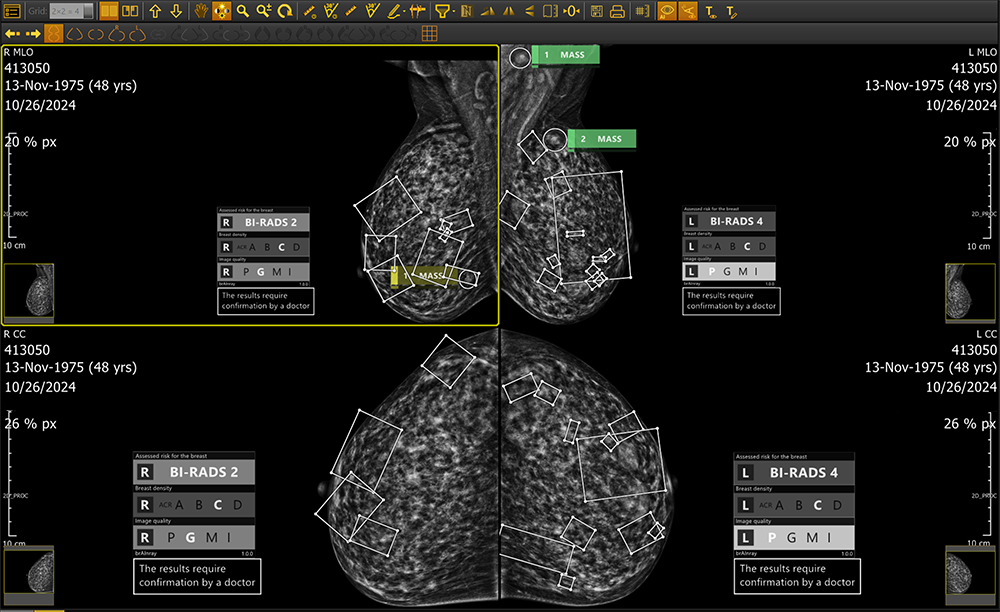Image resolution: width=1000 pixels, height=612 pixels.
Task: Expand the filter funnel dropdown arrow
Action: [455, 11]
